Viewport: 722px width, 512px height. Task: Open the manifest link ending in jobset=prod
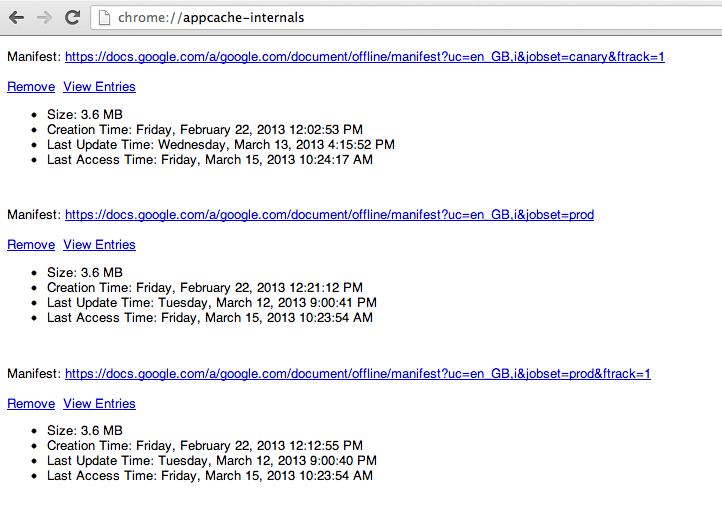pyautogui.click(x=329, y=214)
